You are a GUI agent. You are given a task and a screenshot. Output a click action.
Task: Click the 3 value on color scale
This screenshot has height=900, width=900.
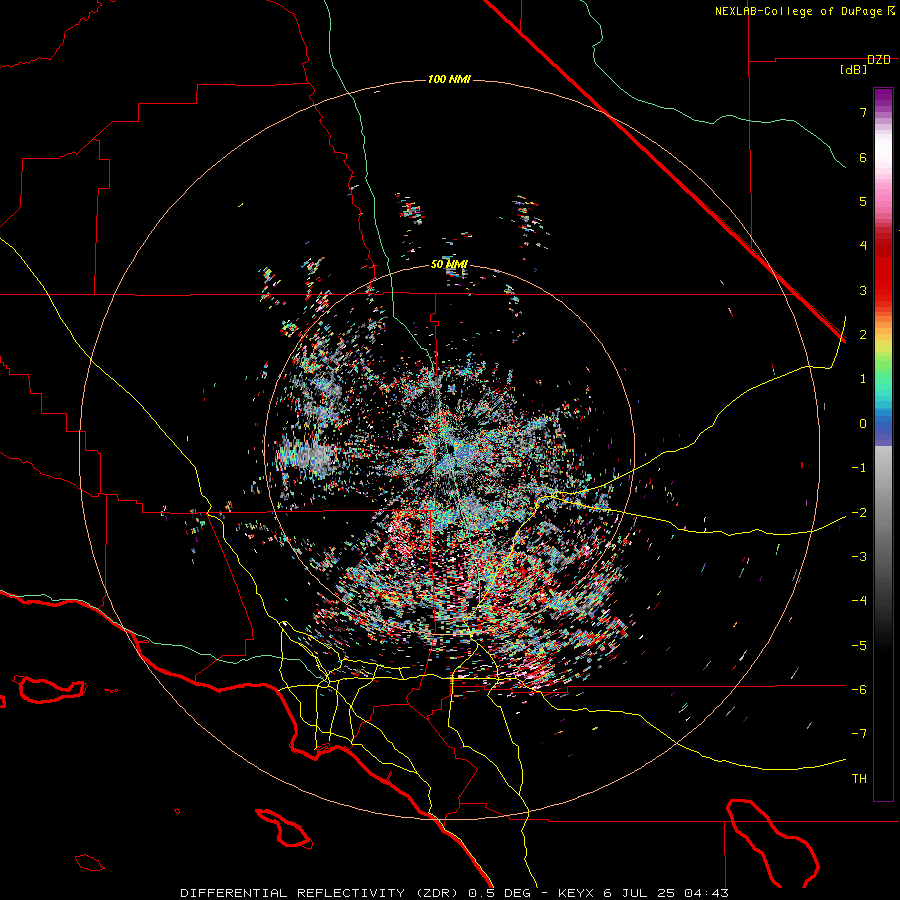click(x=863, y=290)
